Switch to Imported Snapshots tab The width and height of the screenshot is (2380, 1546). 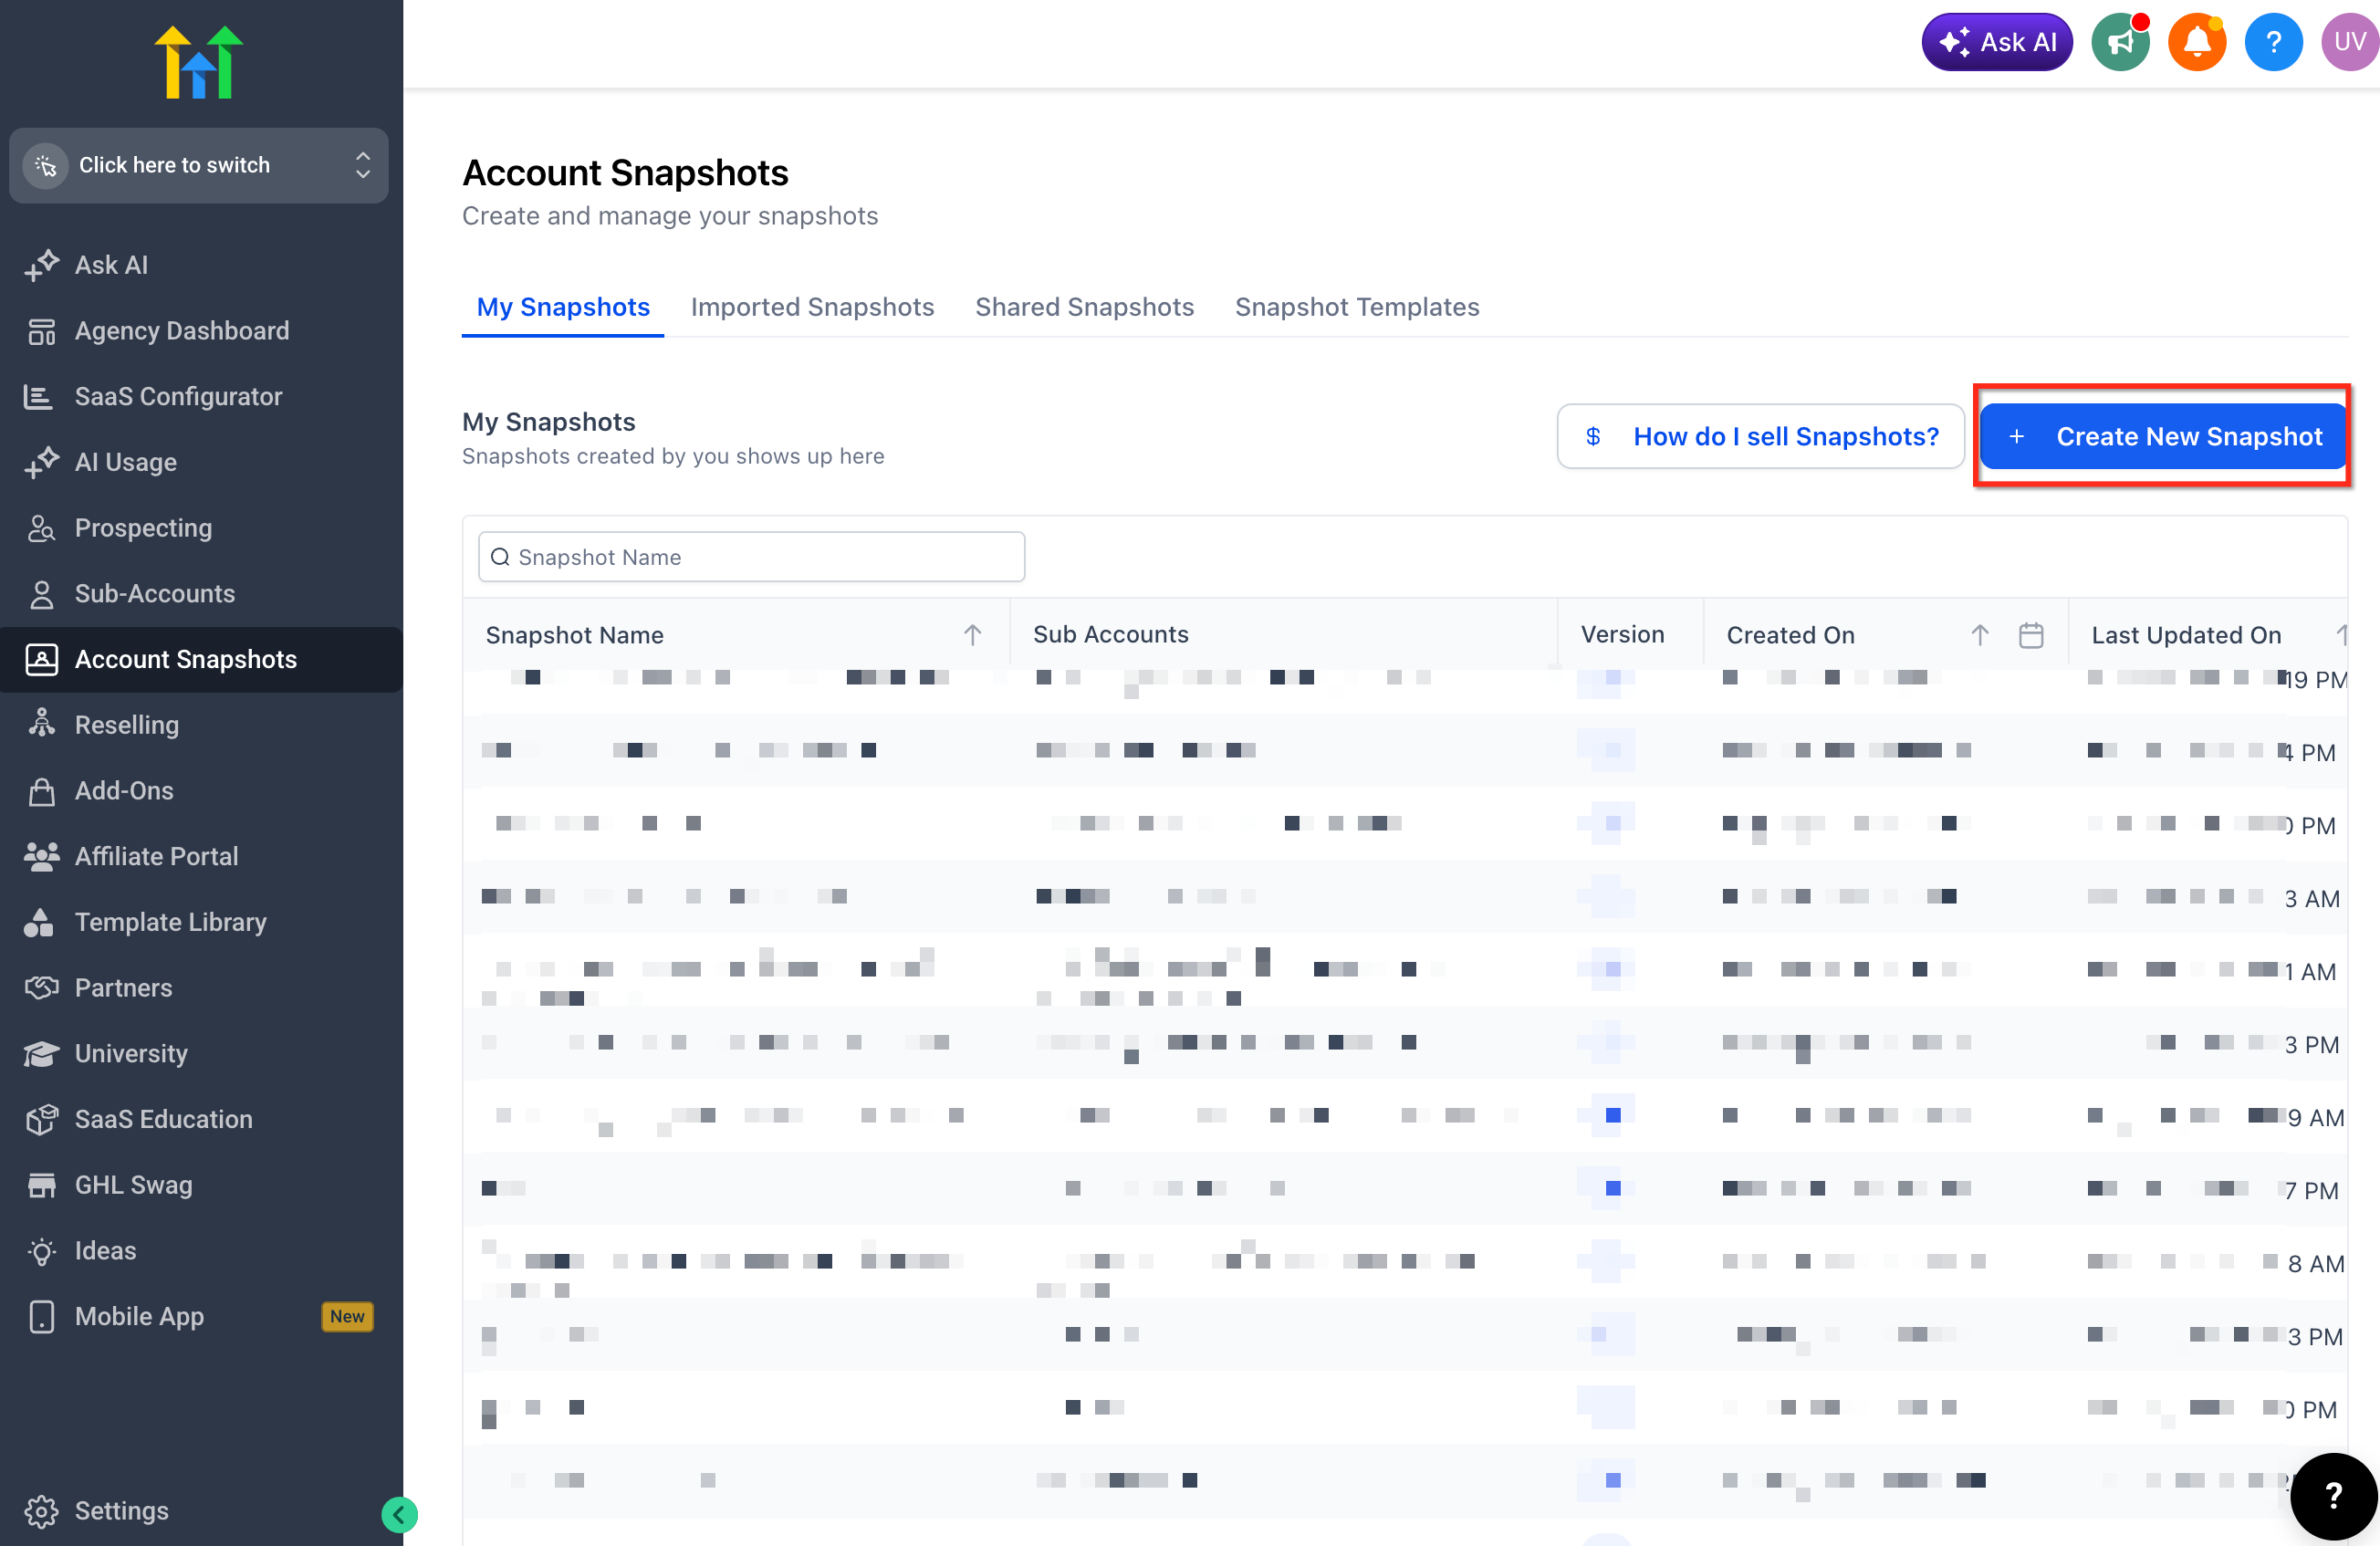(x=812, y=307)
